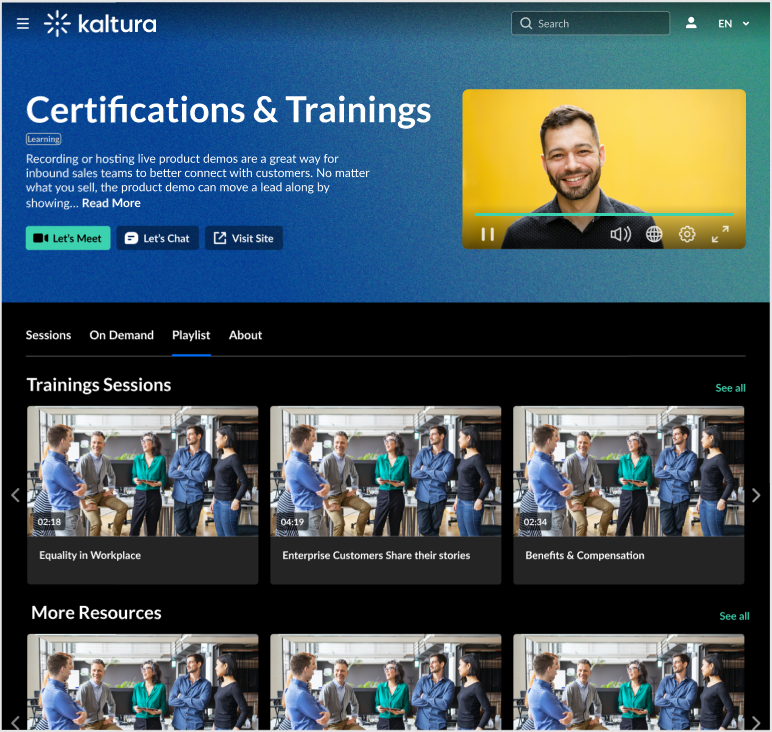Show previous Trainings Sessions carousel items
The width and height of the screenshot is (772, 732).
tap(15, 495)
